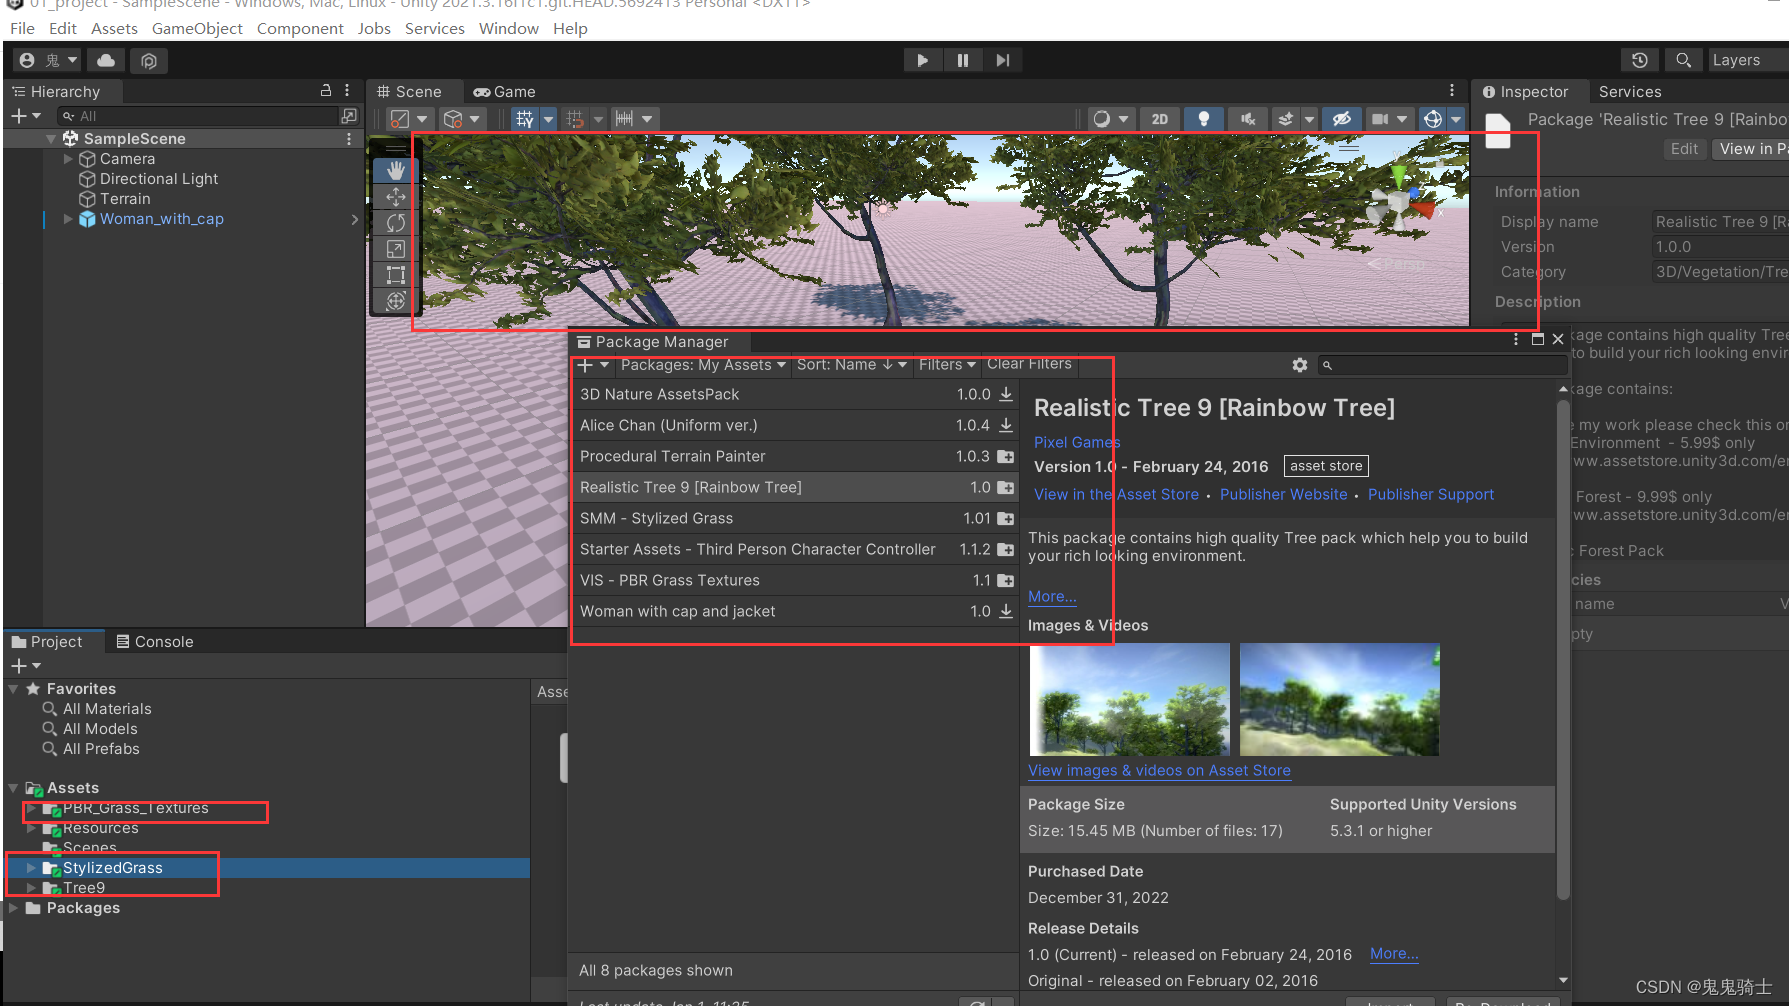The image size is (1789, 1006).
Task: Click the Pause button
Action: (x=962, y=60)
